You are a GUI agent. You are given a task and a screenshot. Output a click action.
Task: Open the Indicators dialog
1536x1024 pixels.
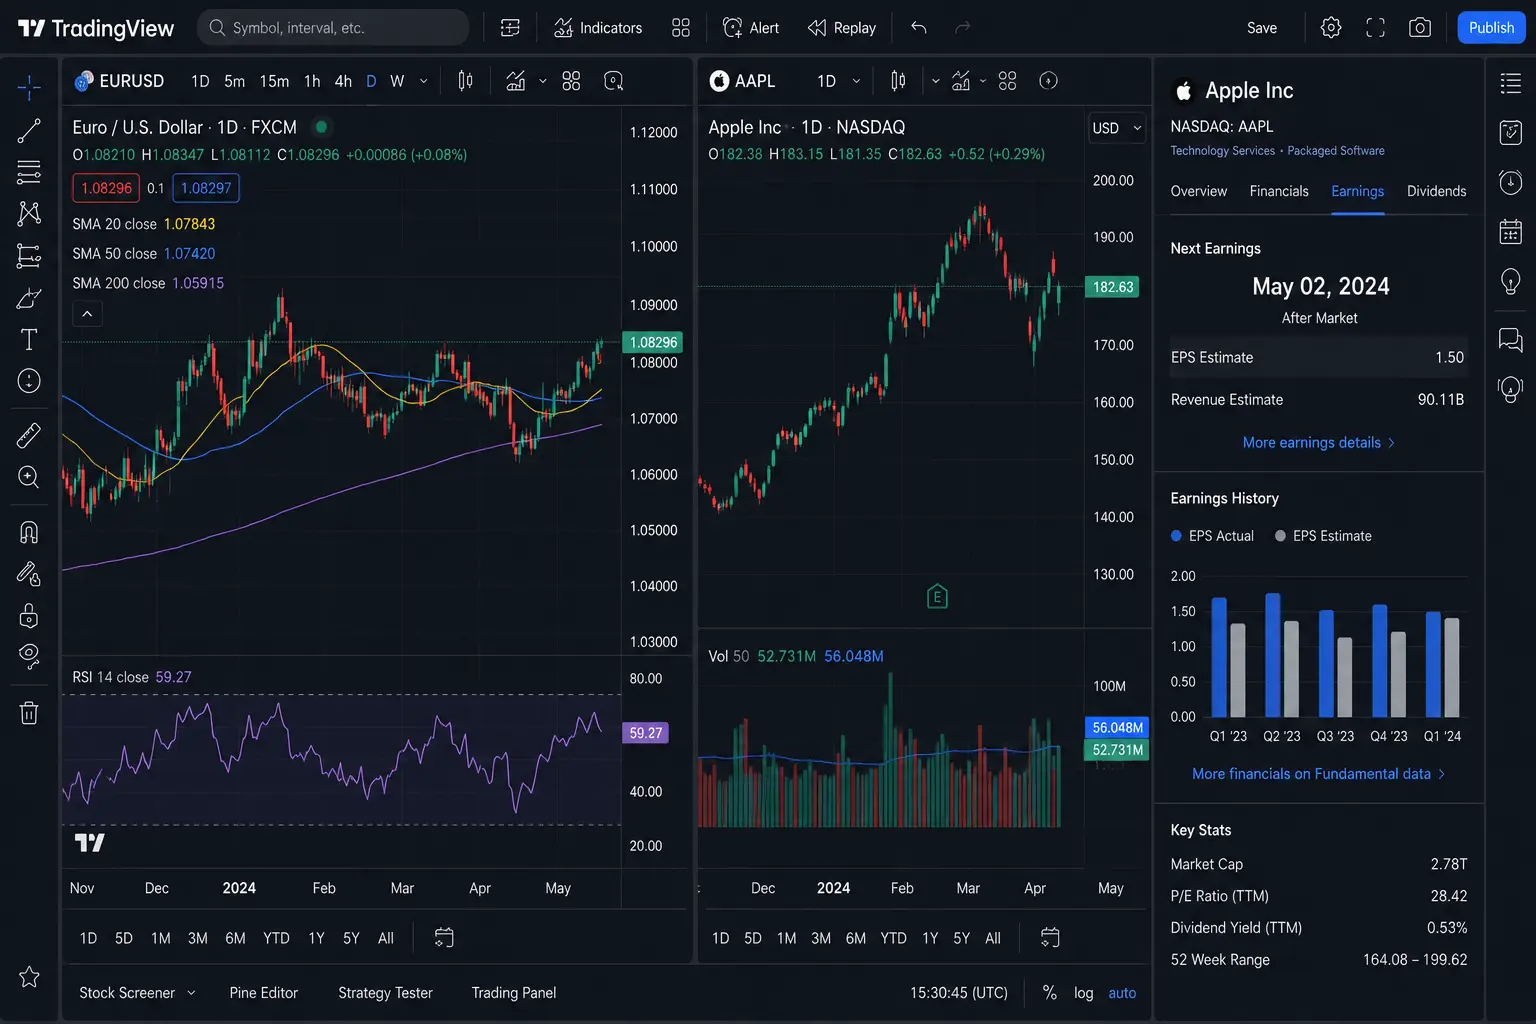tap(598, 28)
